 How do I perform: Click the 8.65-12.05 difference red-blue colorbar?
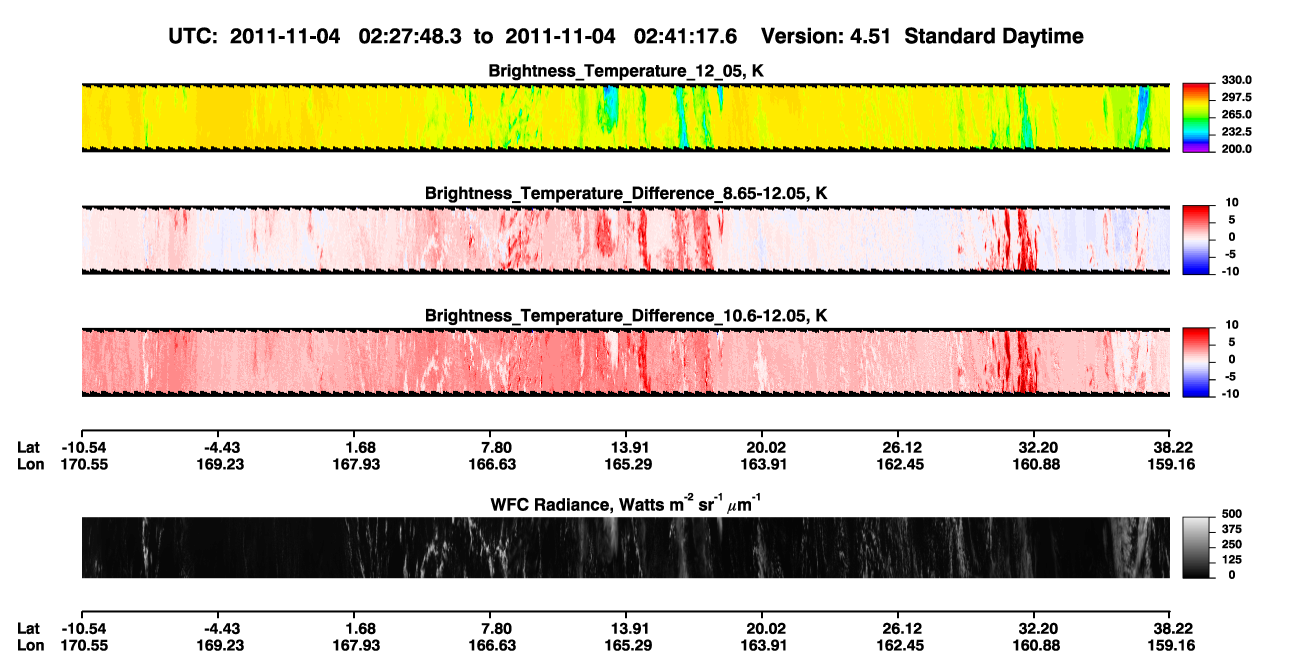[1197, 240]
